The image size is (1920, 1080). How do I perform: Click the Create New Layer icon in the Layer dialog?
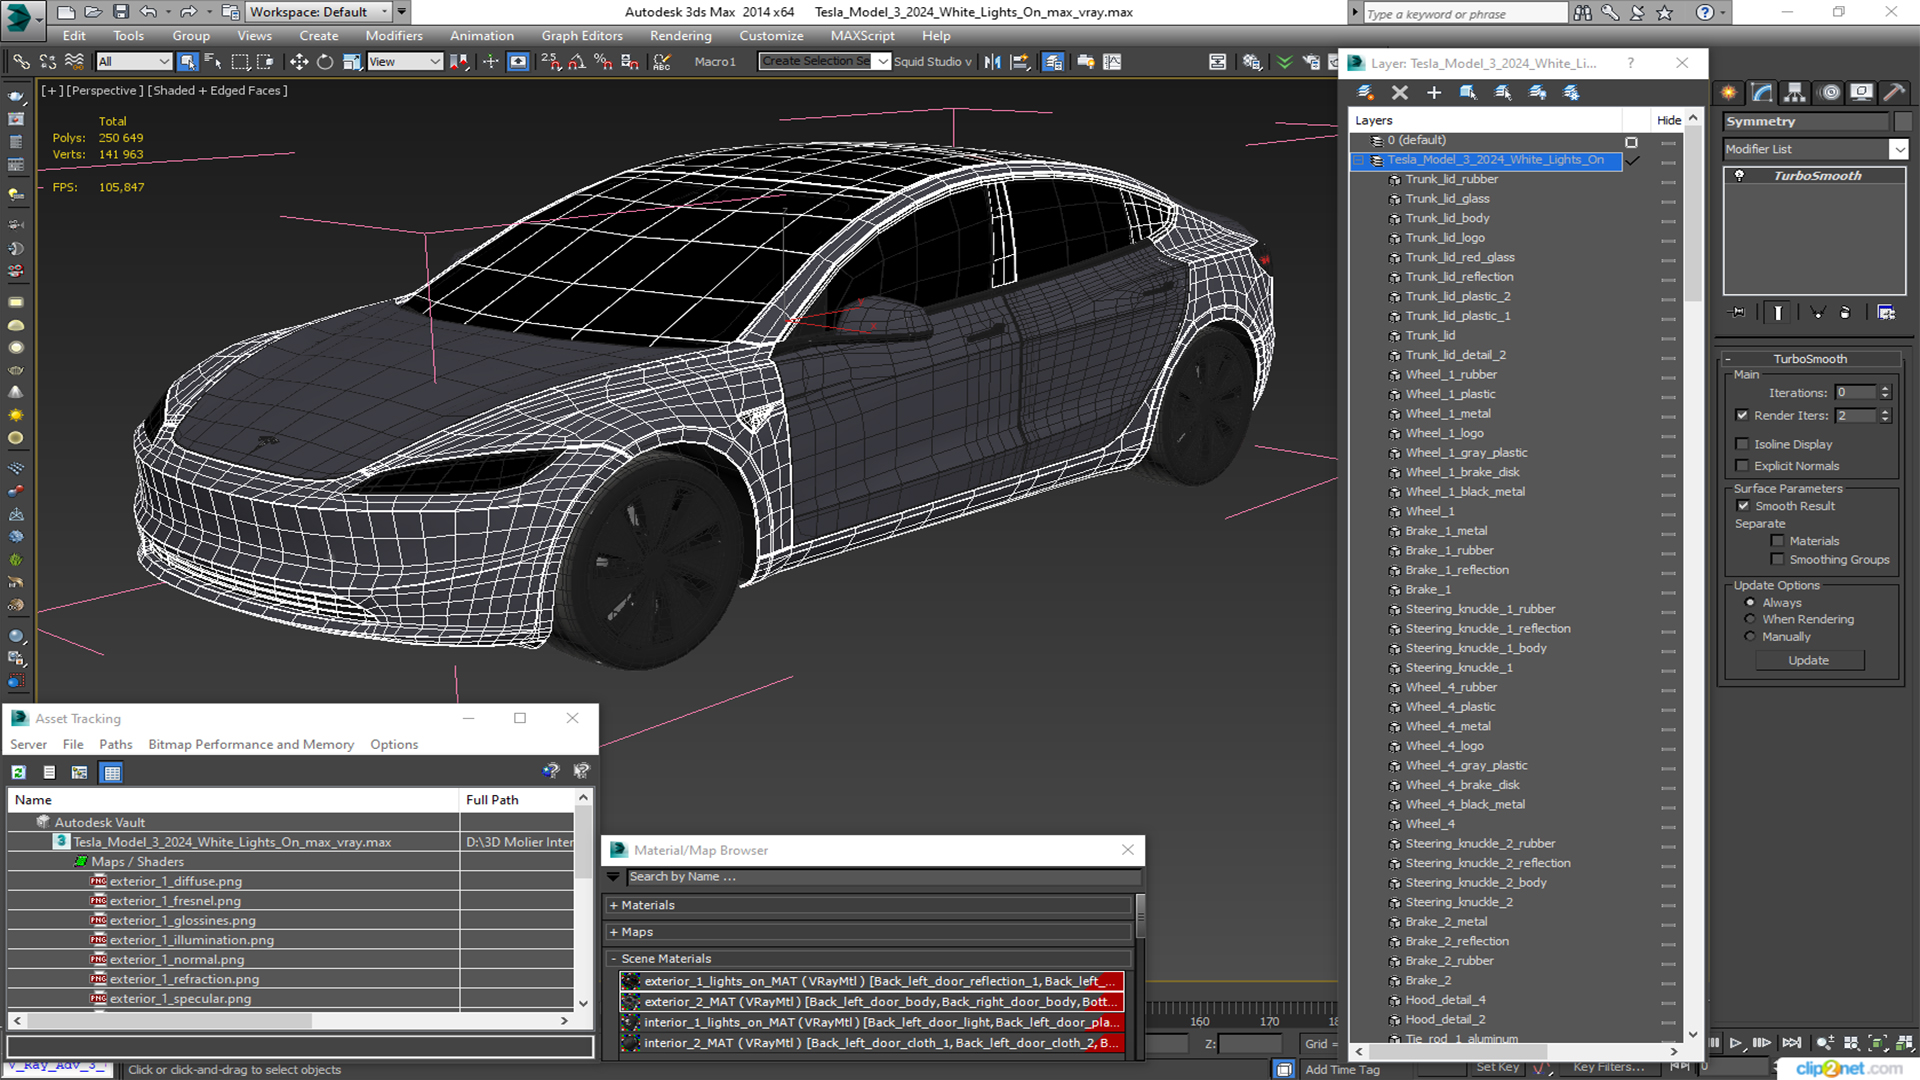tap(1365, 92)
